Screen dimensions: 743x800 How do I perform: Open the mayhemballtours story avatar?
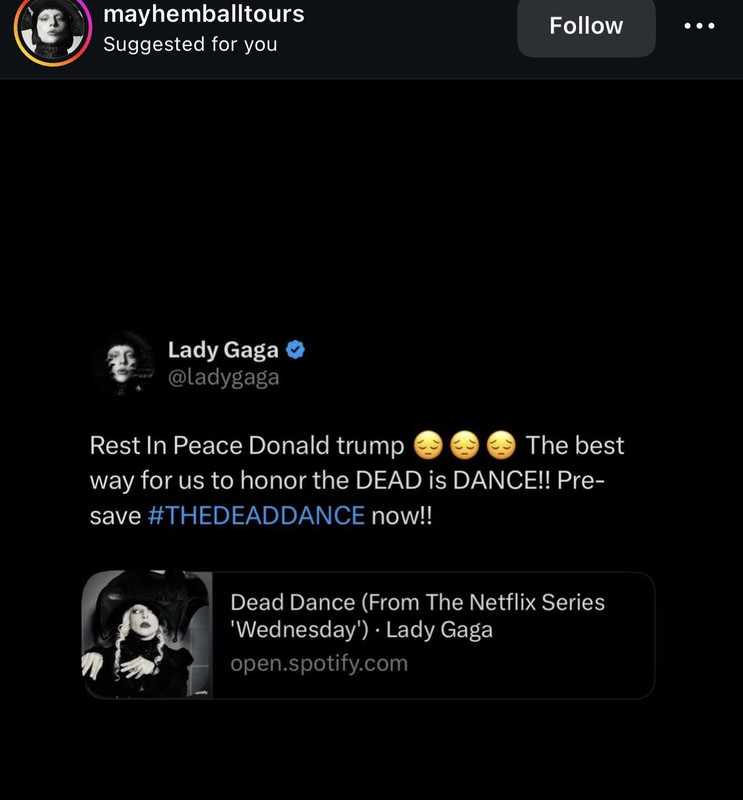[x=53, y=27]
